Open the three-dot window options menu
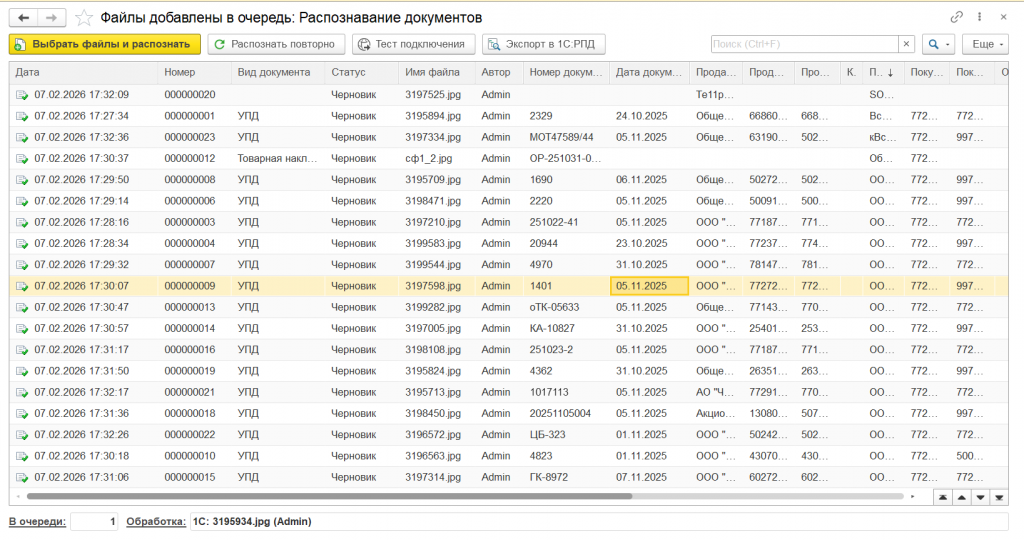The image size is (1024, 540). click(x=980, y=17)
